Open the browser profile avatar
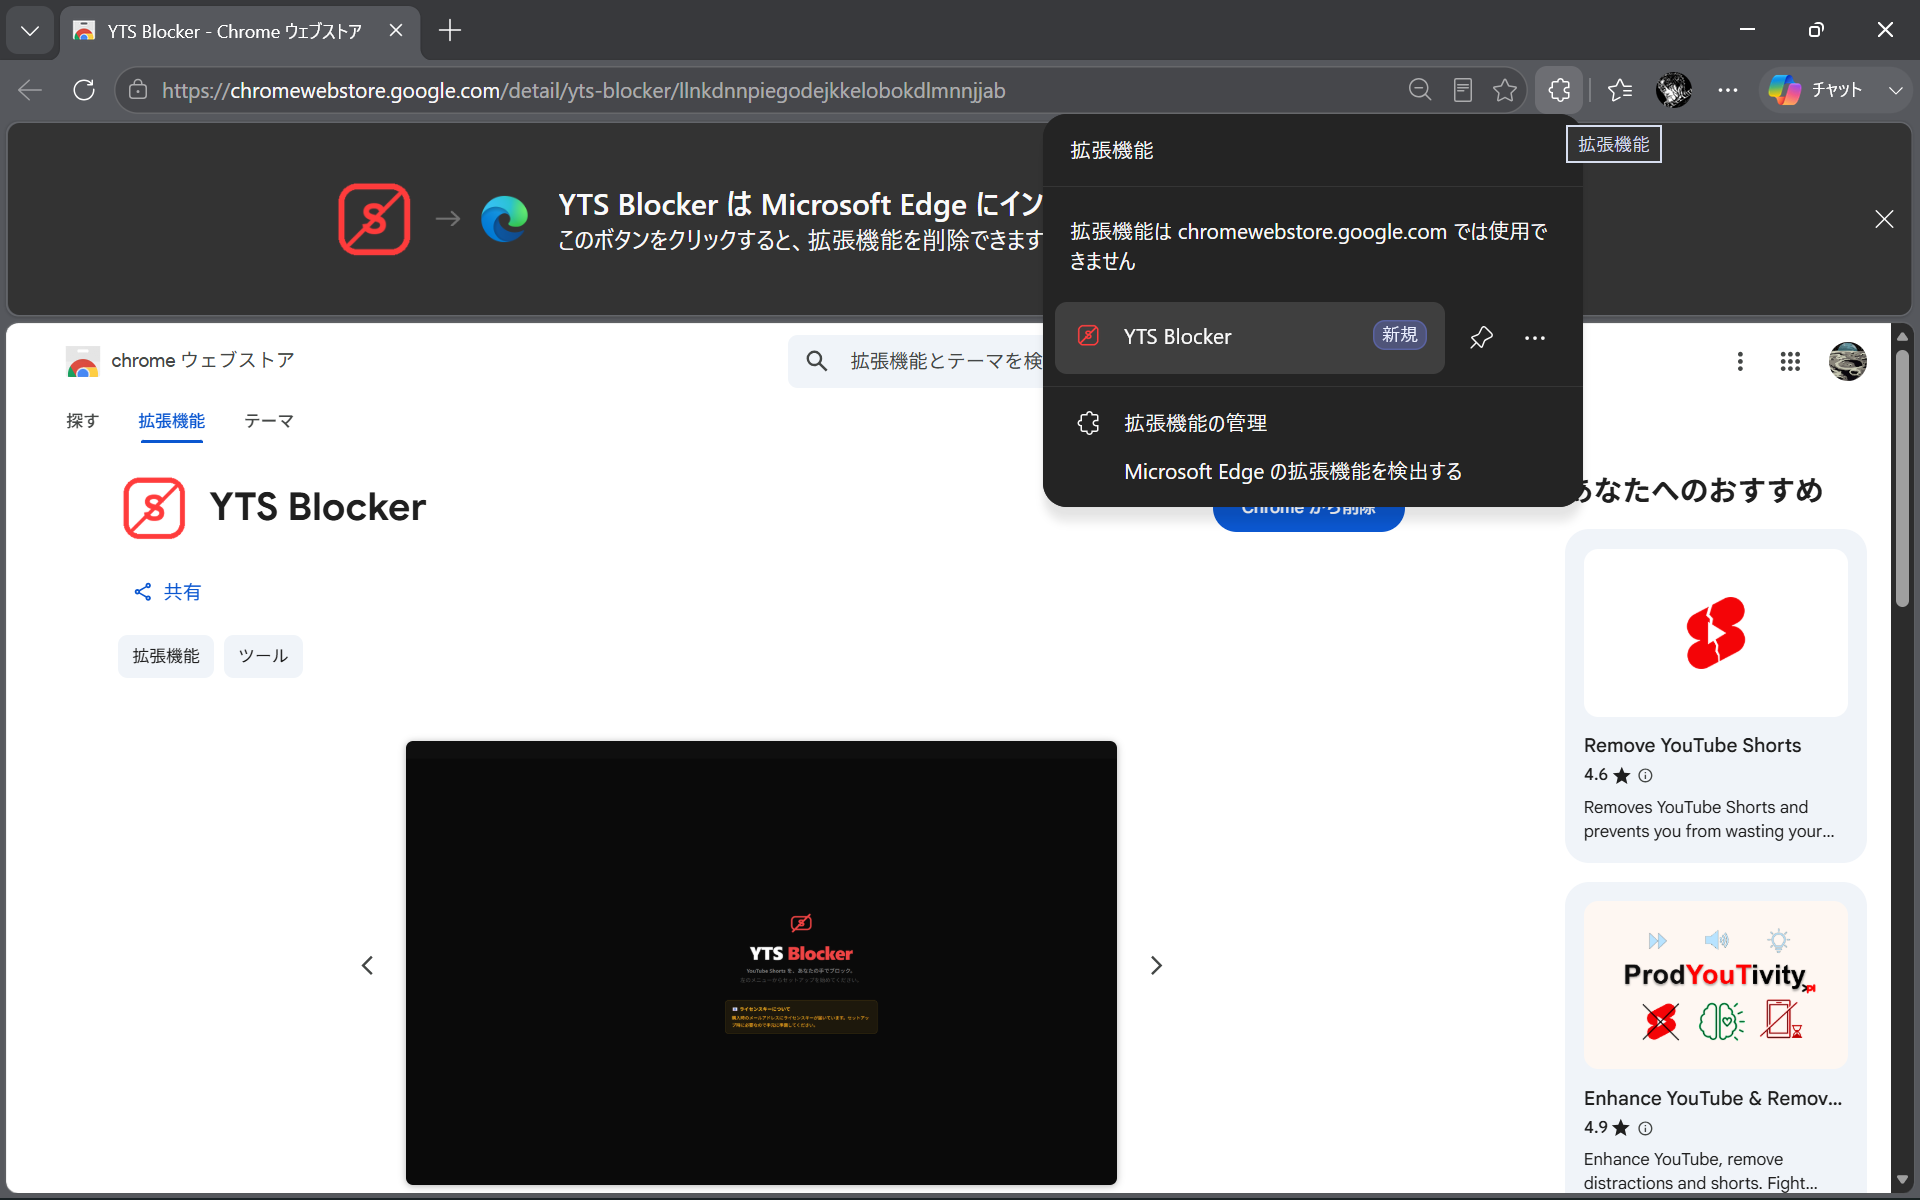The width and height of the screenshot is (1920, 1200). [x=1674, y=90]
